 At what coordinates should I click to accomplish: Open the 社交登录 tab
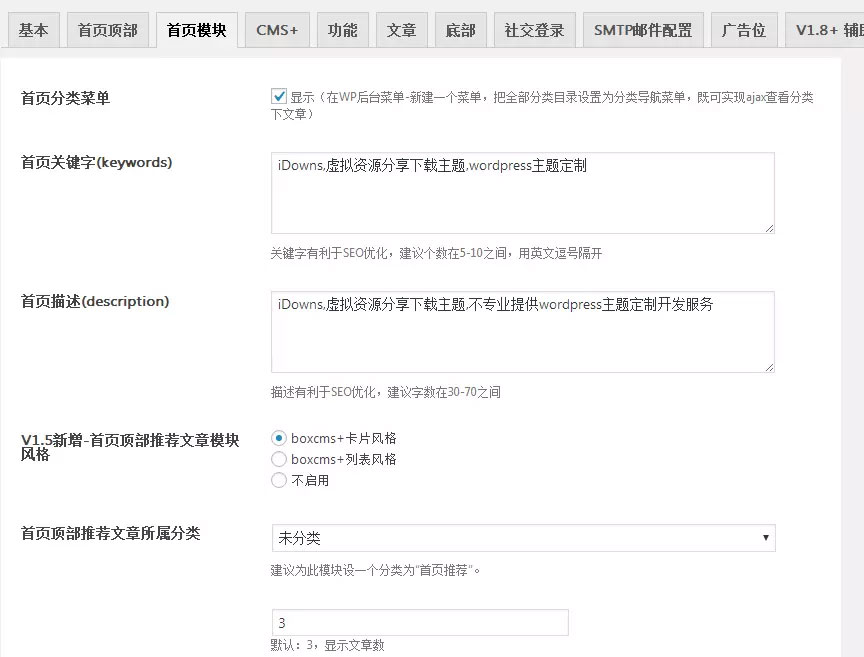click(x=534, y=31)
